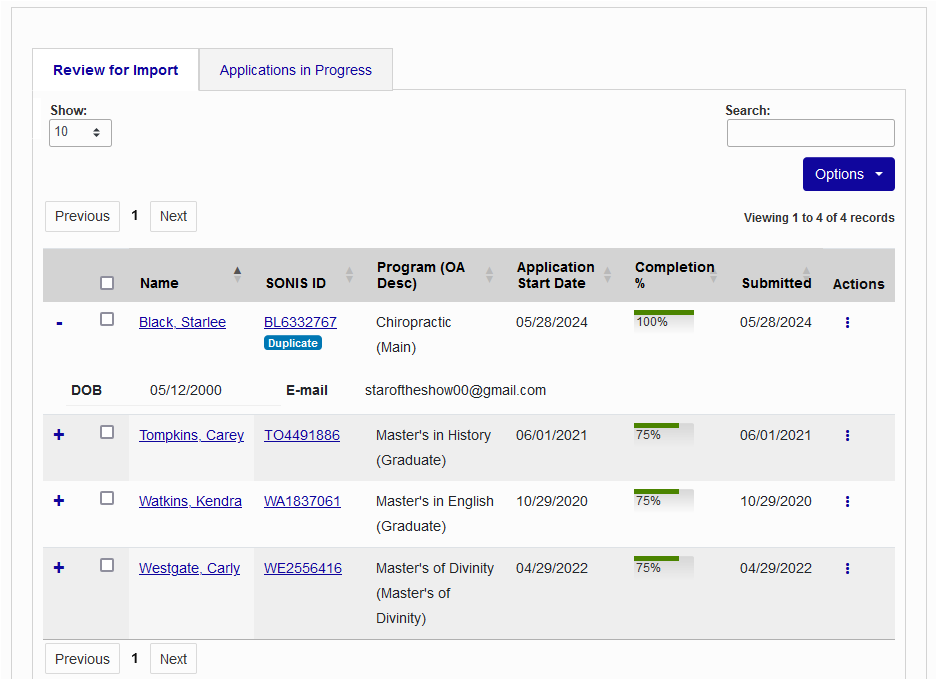
Task: Sort by the Application Start Date arrow
Action: tap(606, 275)
